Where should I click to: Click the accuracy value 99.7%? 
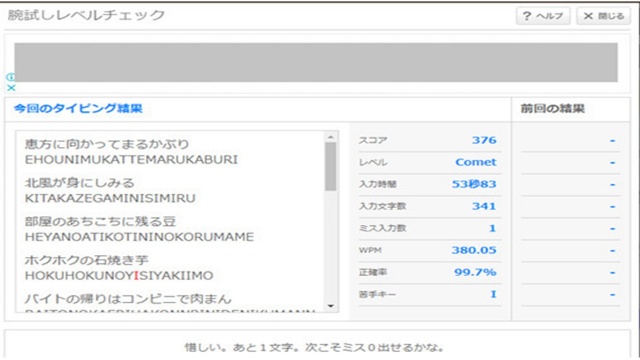[475, 272]
